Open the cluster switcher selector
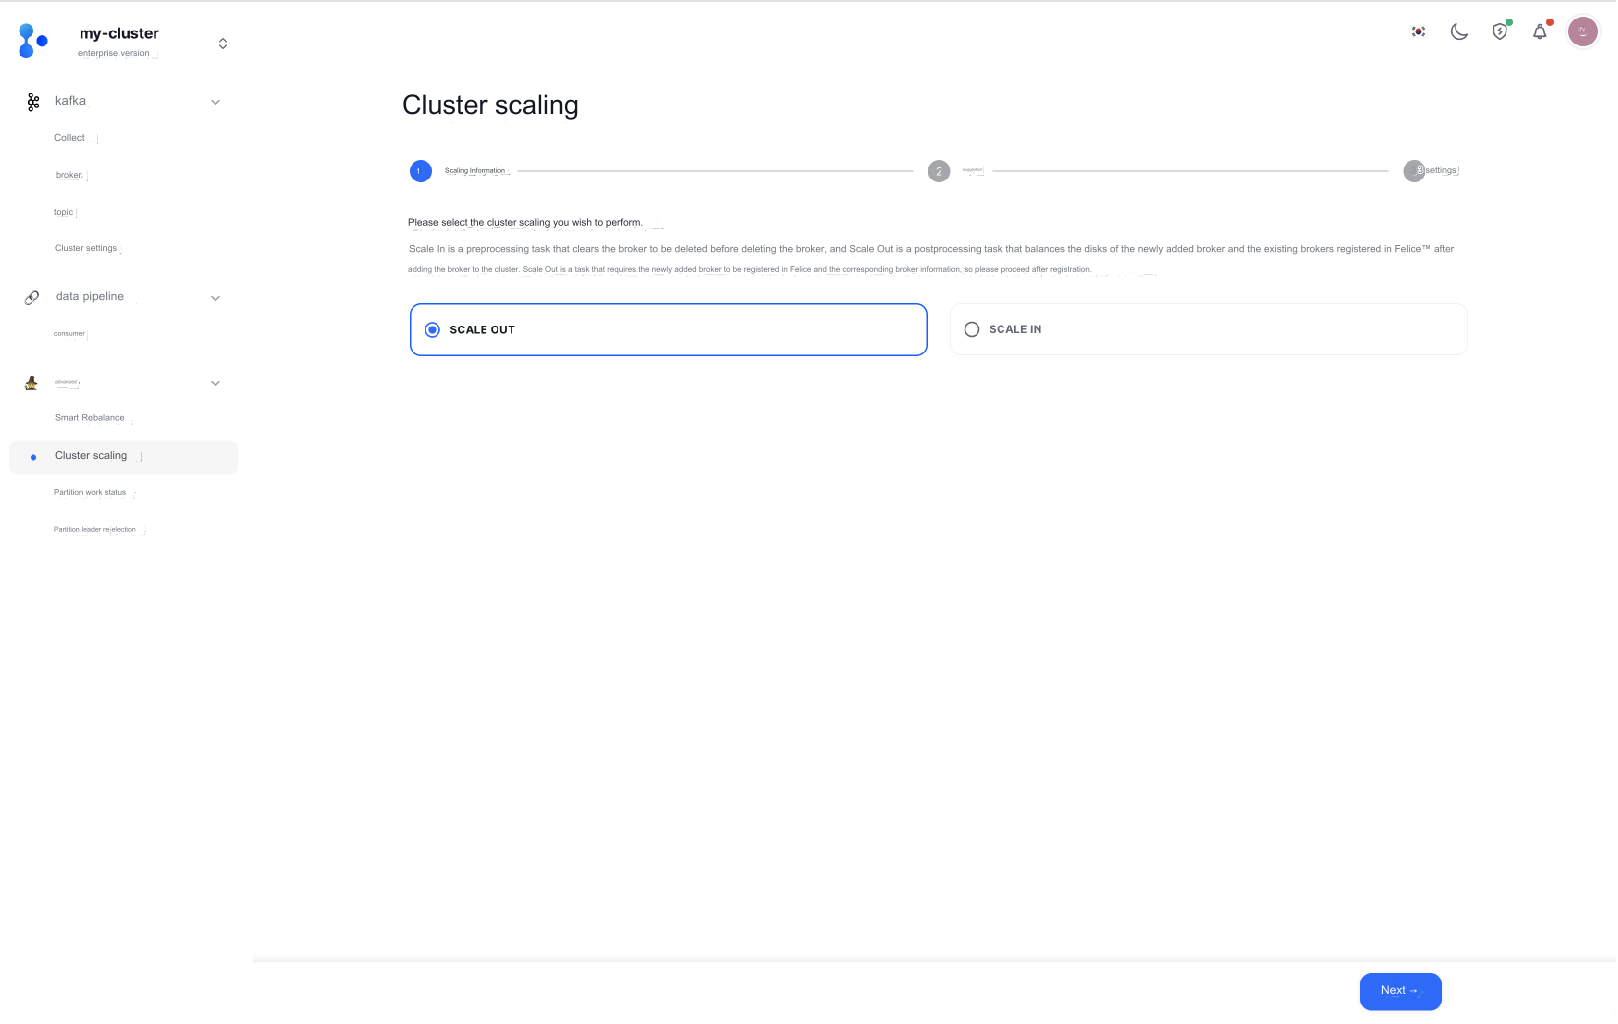Viewport: 1618px width, 1024px height. 222,42
